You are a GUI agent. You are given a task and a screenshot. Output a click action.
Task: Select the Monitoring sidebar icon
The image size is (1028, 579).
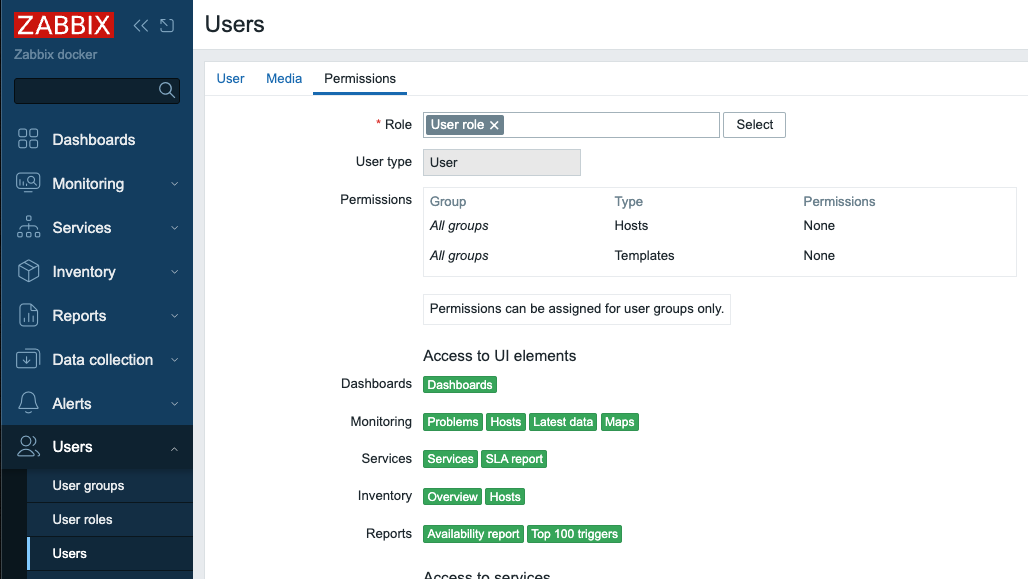pos(27,183)
